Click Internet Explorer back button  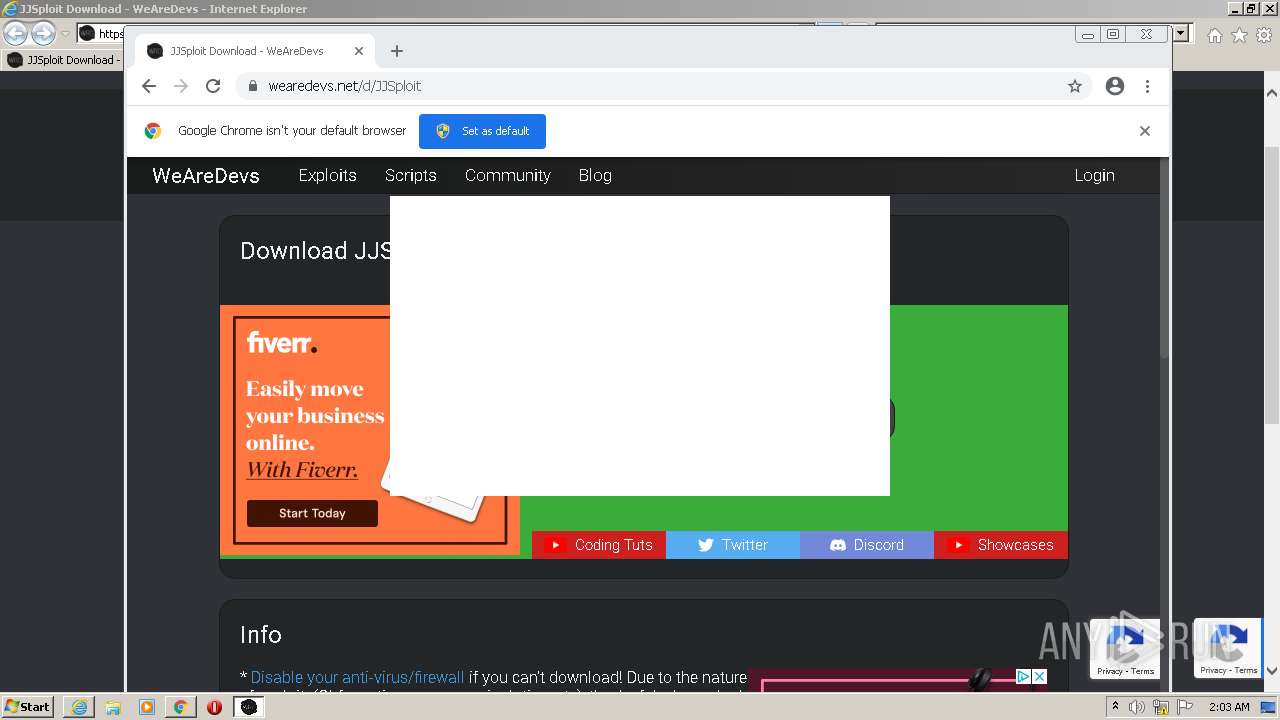point(15,34)
